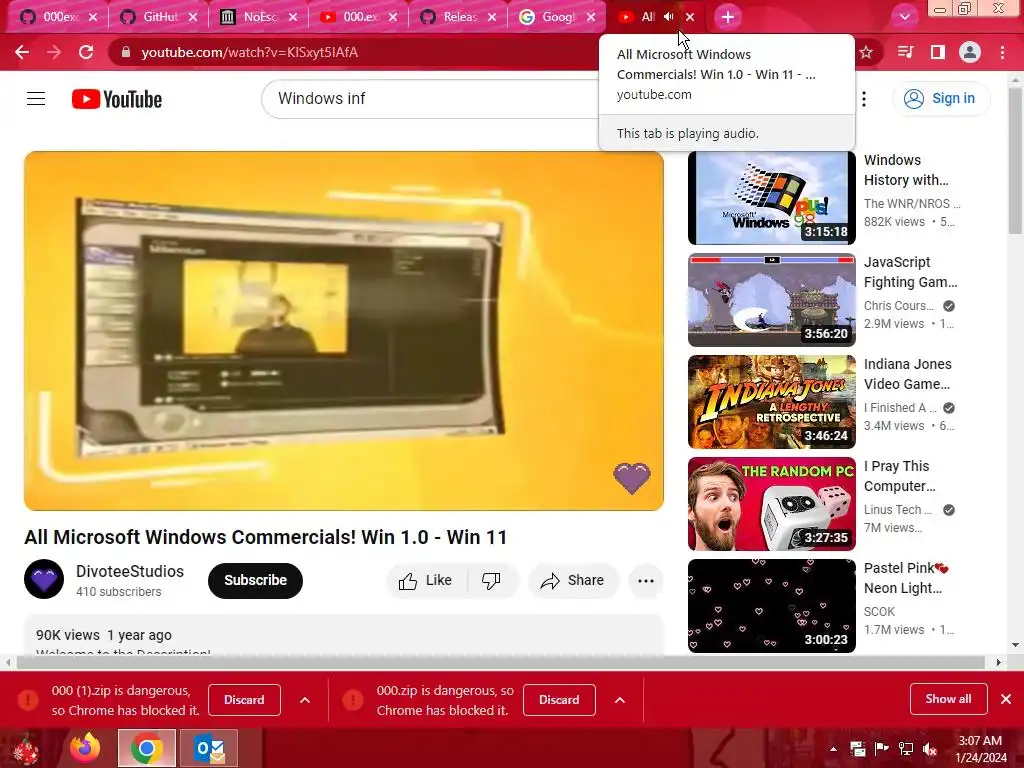Switch to the Releases tab
This screenshot has height=768, width=1024.
pos(458,17)
